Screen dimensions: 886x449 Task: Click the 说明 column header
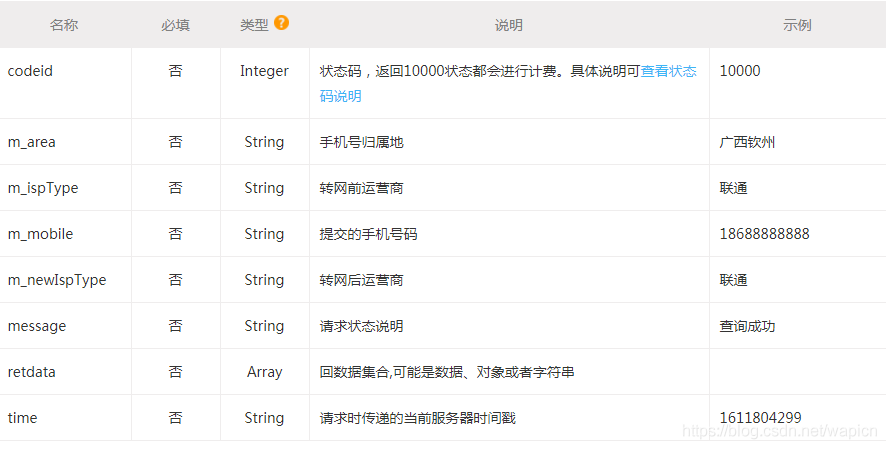tap(509, 25)
